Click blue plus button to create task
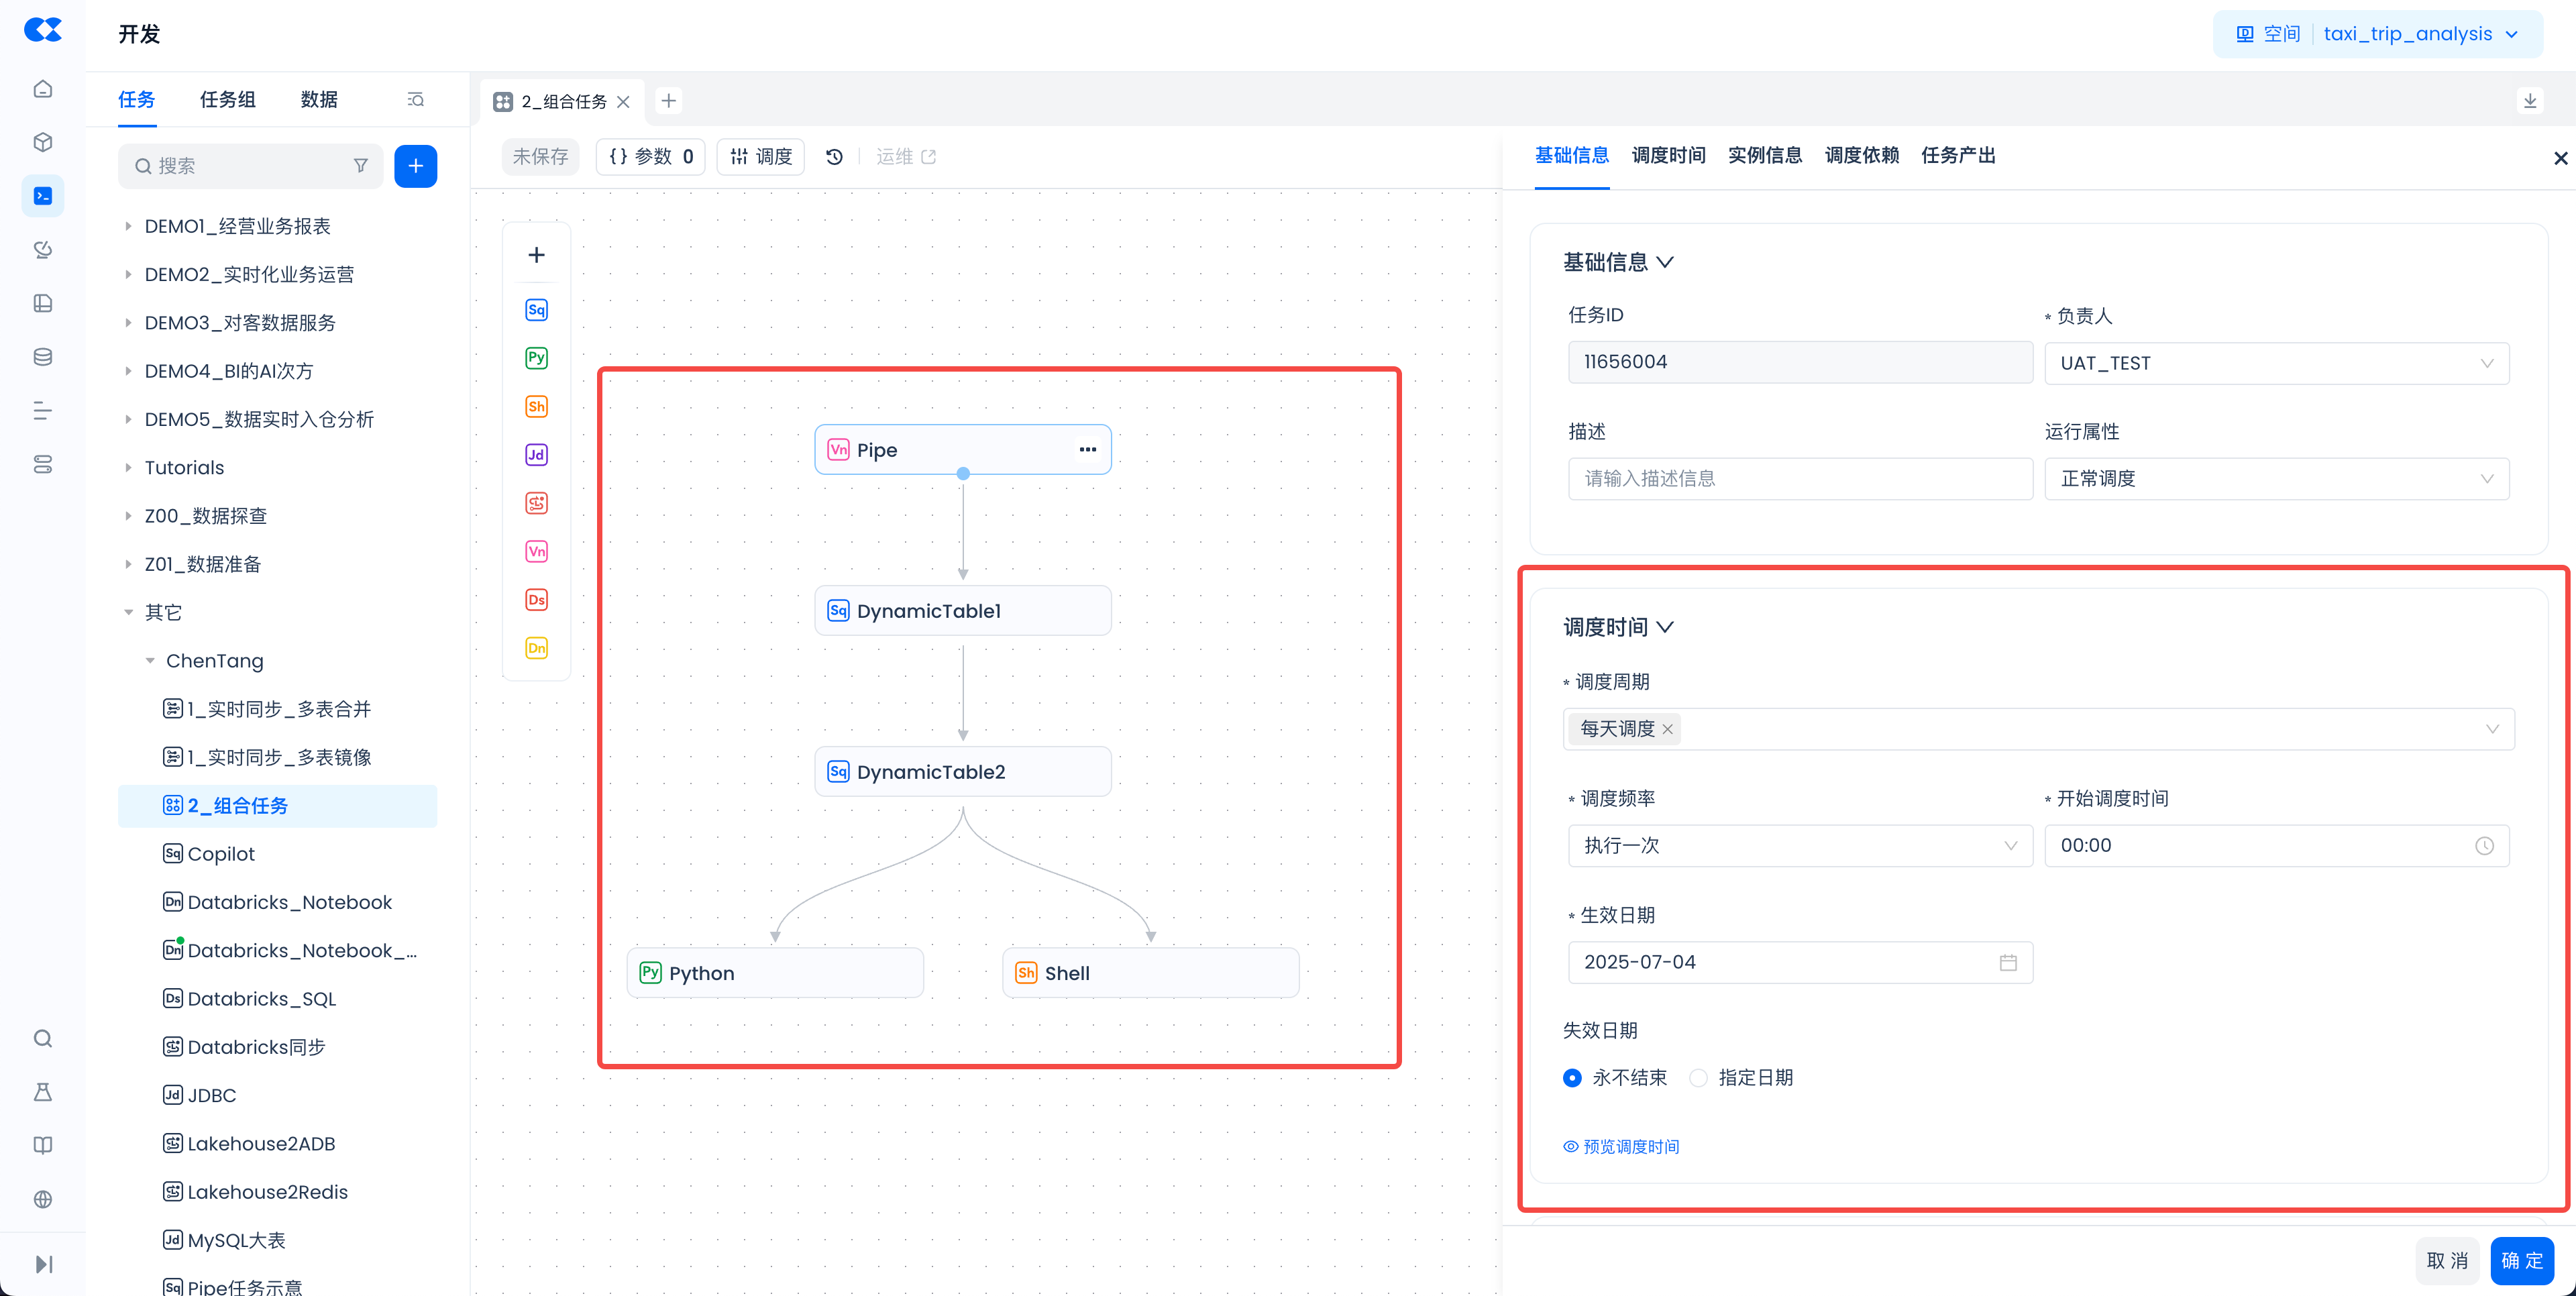 point(415,166)
